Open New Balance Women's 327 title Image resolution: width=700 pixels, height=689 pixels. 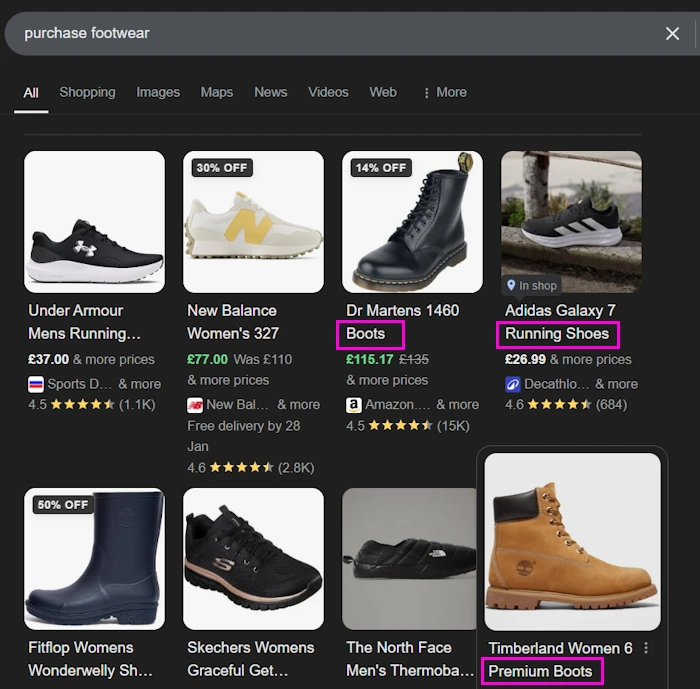(x=233, y=322)
